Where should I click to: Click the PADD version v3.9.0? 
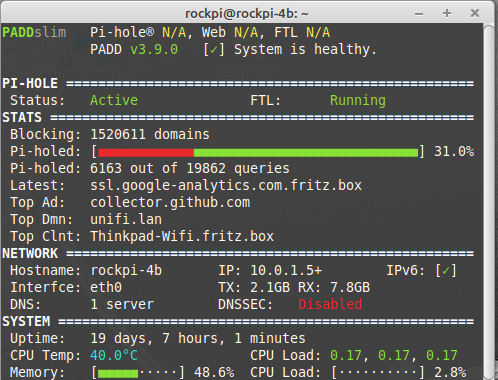pos(154,50)
